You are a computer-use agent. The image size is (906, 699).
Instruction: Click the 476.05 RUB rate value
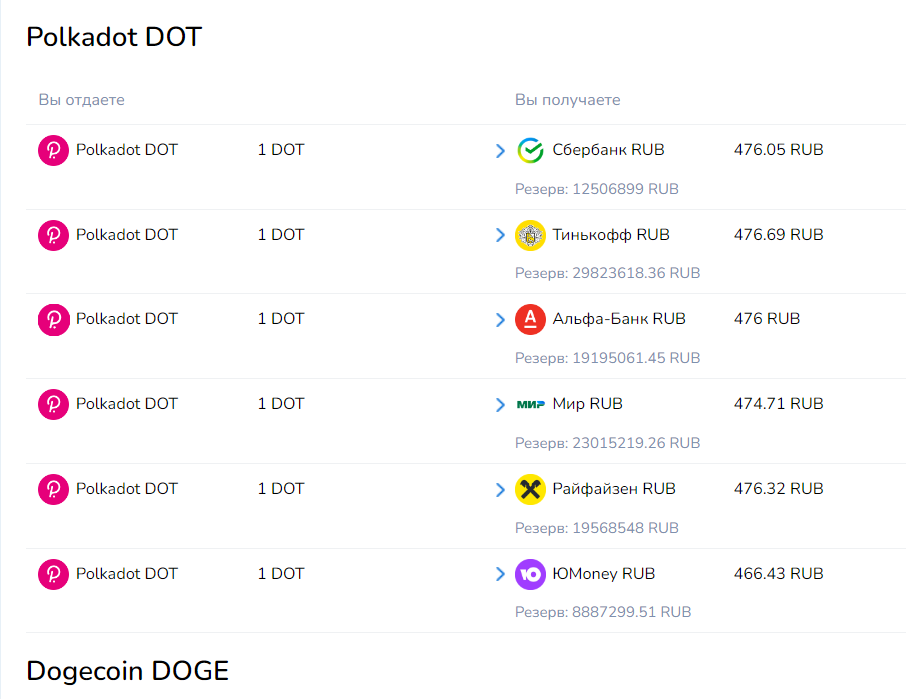pos(778,150)
